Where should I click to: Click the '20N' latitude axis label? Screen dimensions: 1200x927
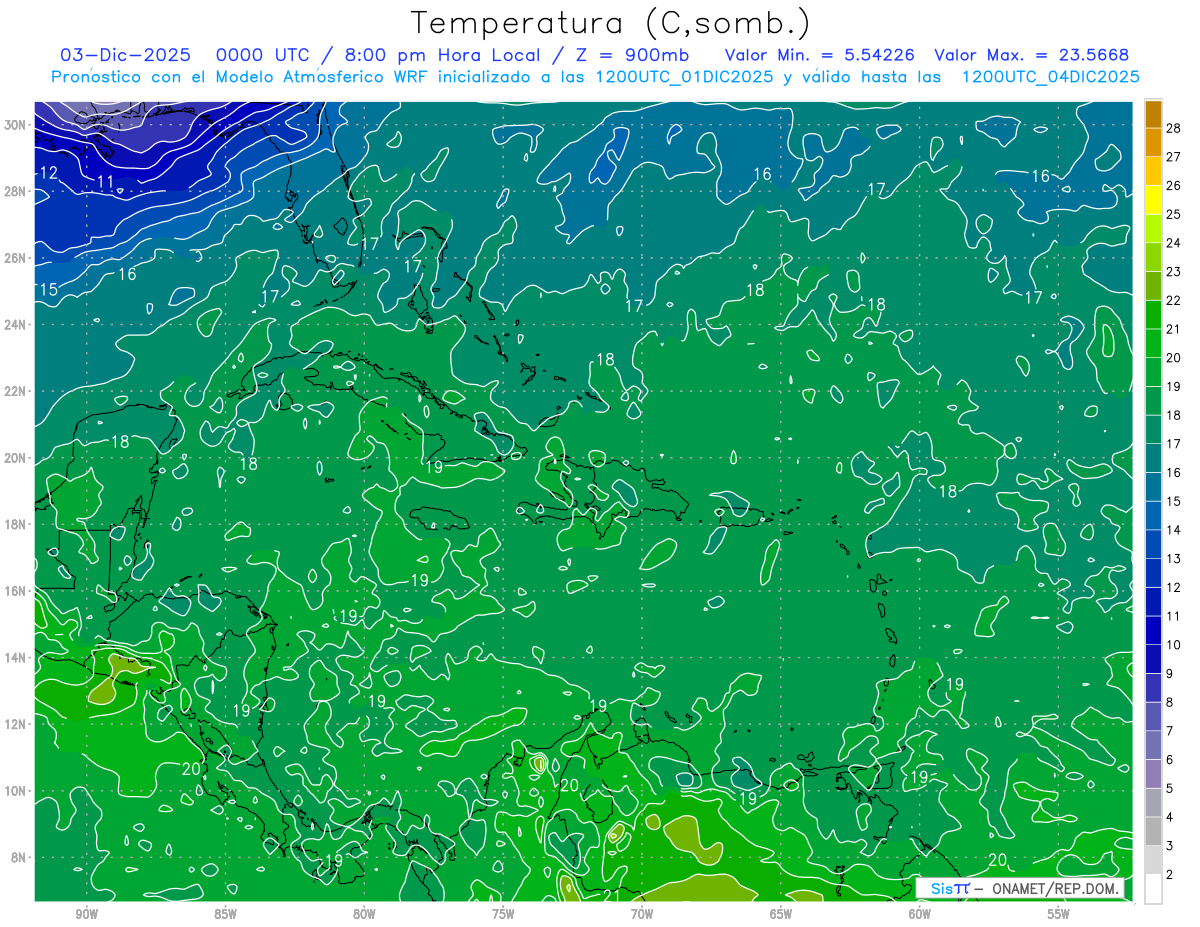(x=16, y=458)
